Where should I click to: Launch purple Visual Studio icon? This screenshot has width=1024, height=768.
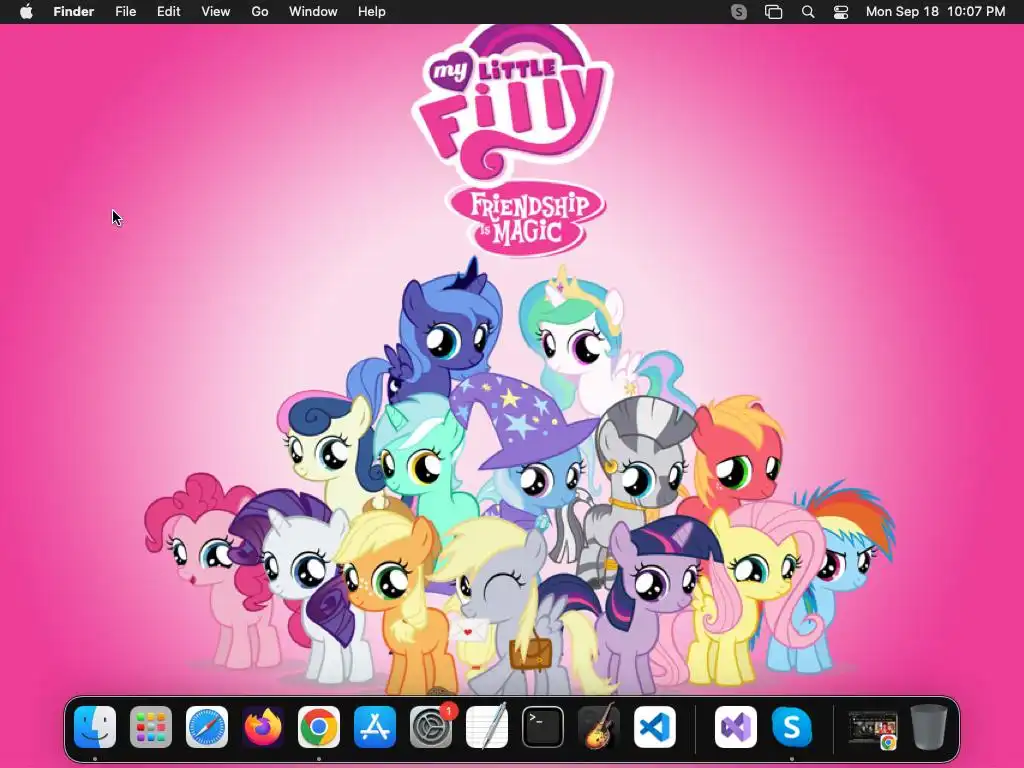pyautogui.click(x=736, y=727)
